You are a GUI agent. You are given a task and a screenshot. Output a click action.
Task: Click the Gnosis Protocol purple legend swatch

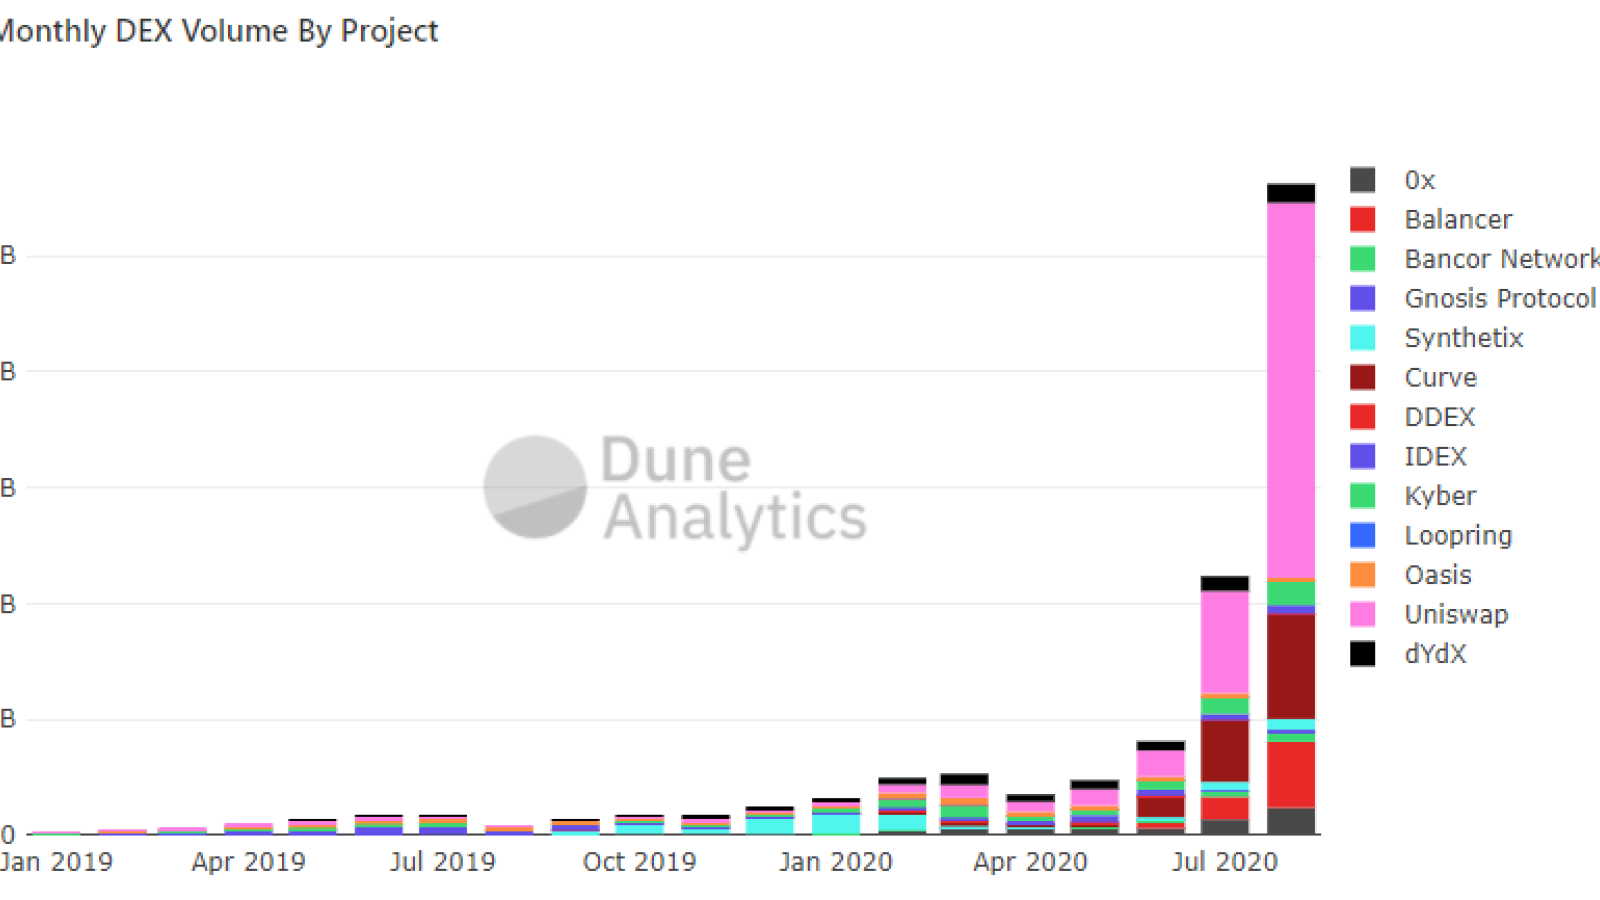click(x=1362, y=298)
